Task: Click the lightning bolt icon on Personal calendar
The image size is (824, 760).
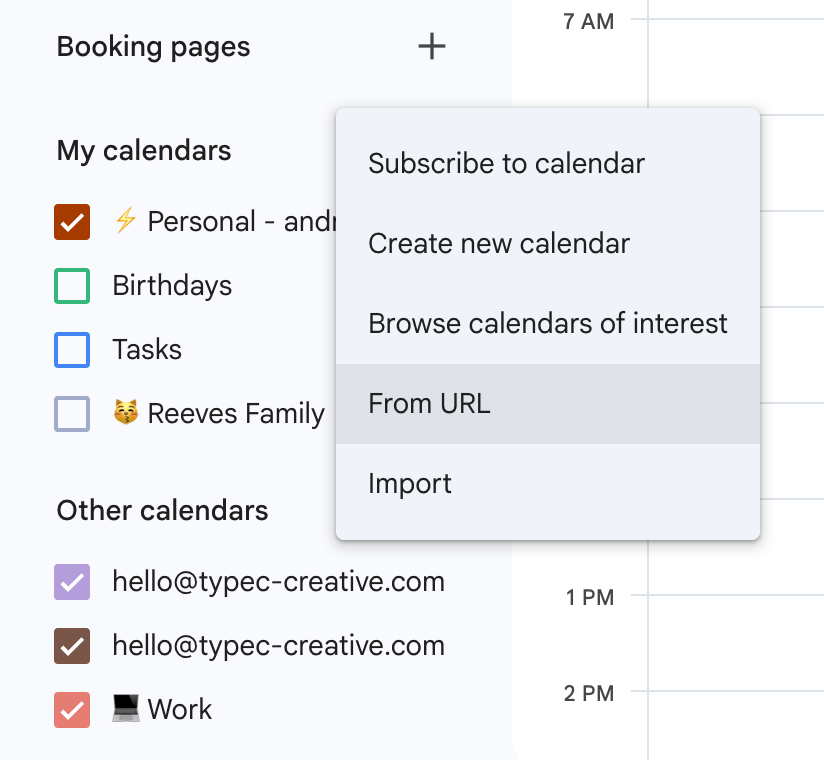Action: pos(127,220)
